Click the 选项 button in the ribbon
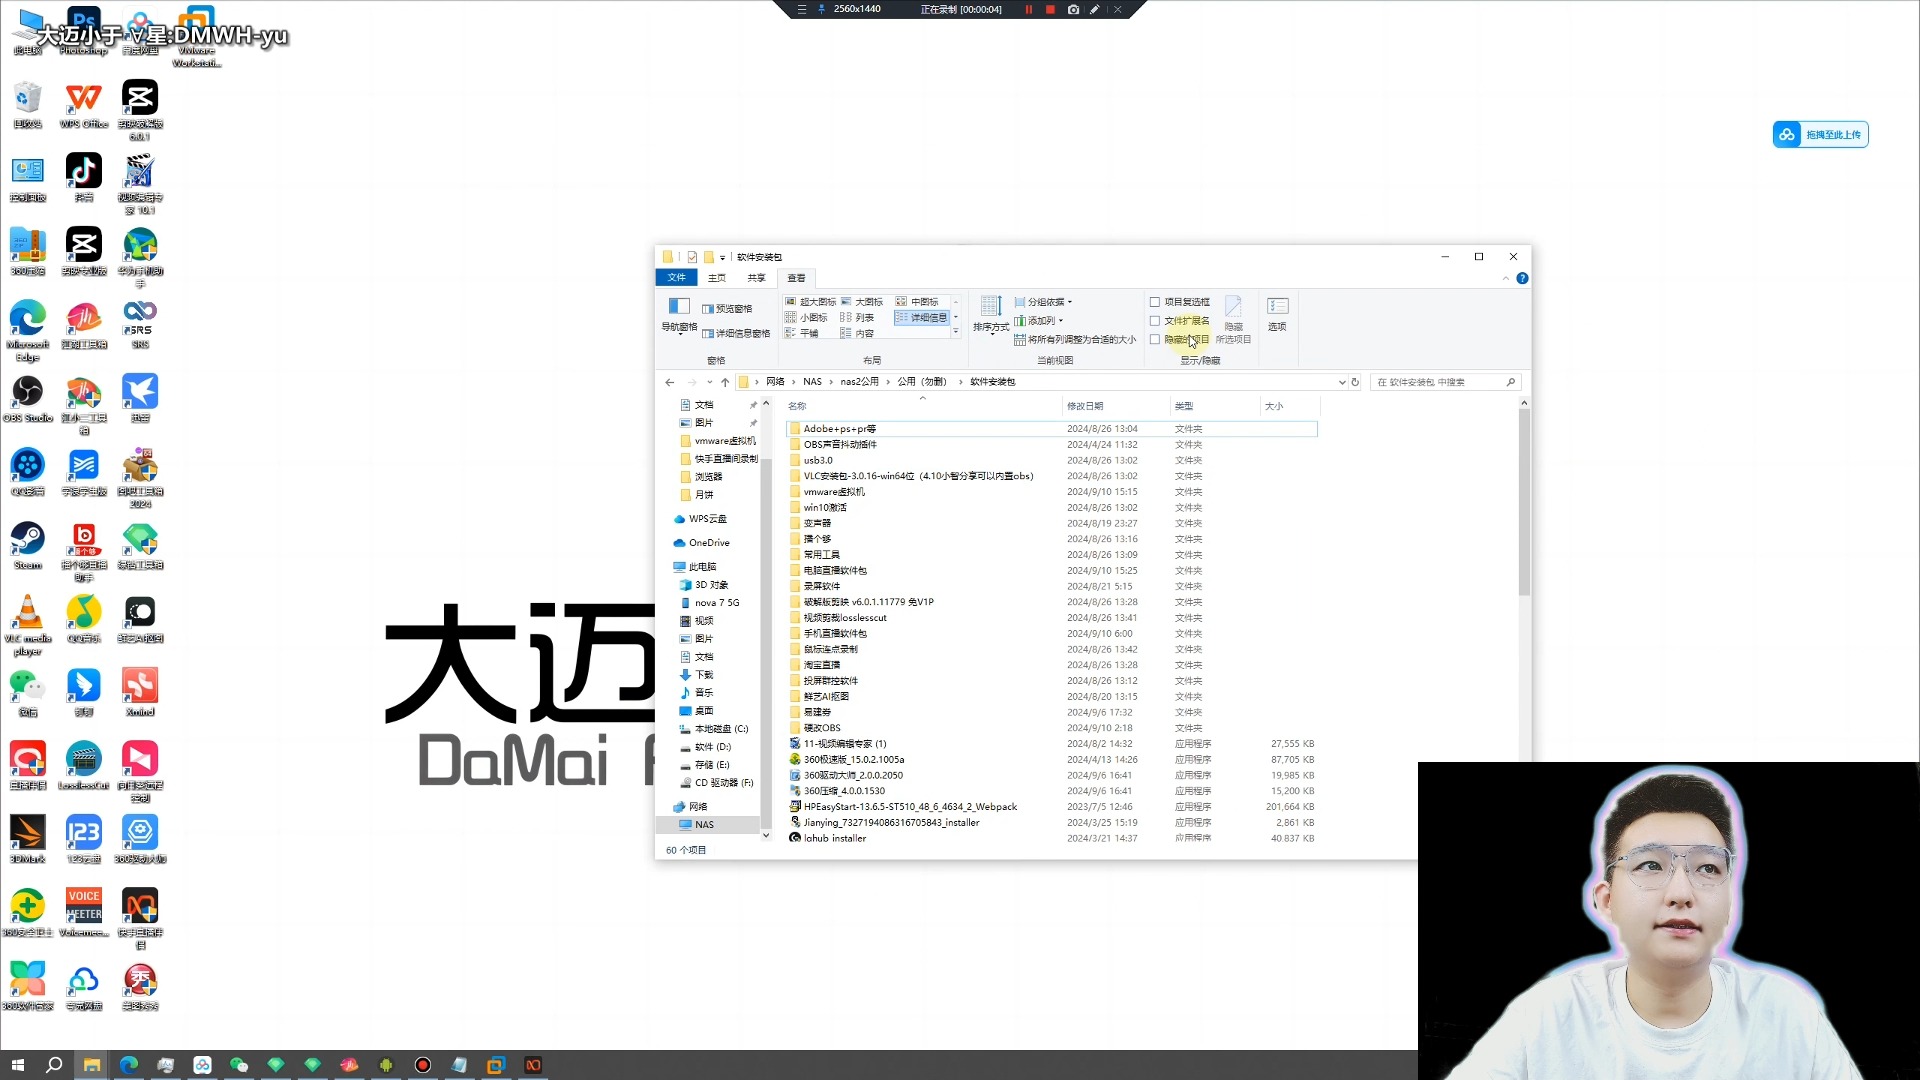The image size is (1920, 1080). click(1277, 313)
